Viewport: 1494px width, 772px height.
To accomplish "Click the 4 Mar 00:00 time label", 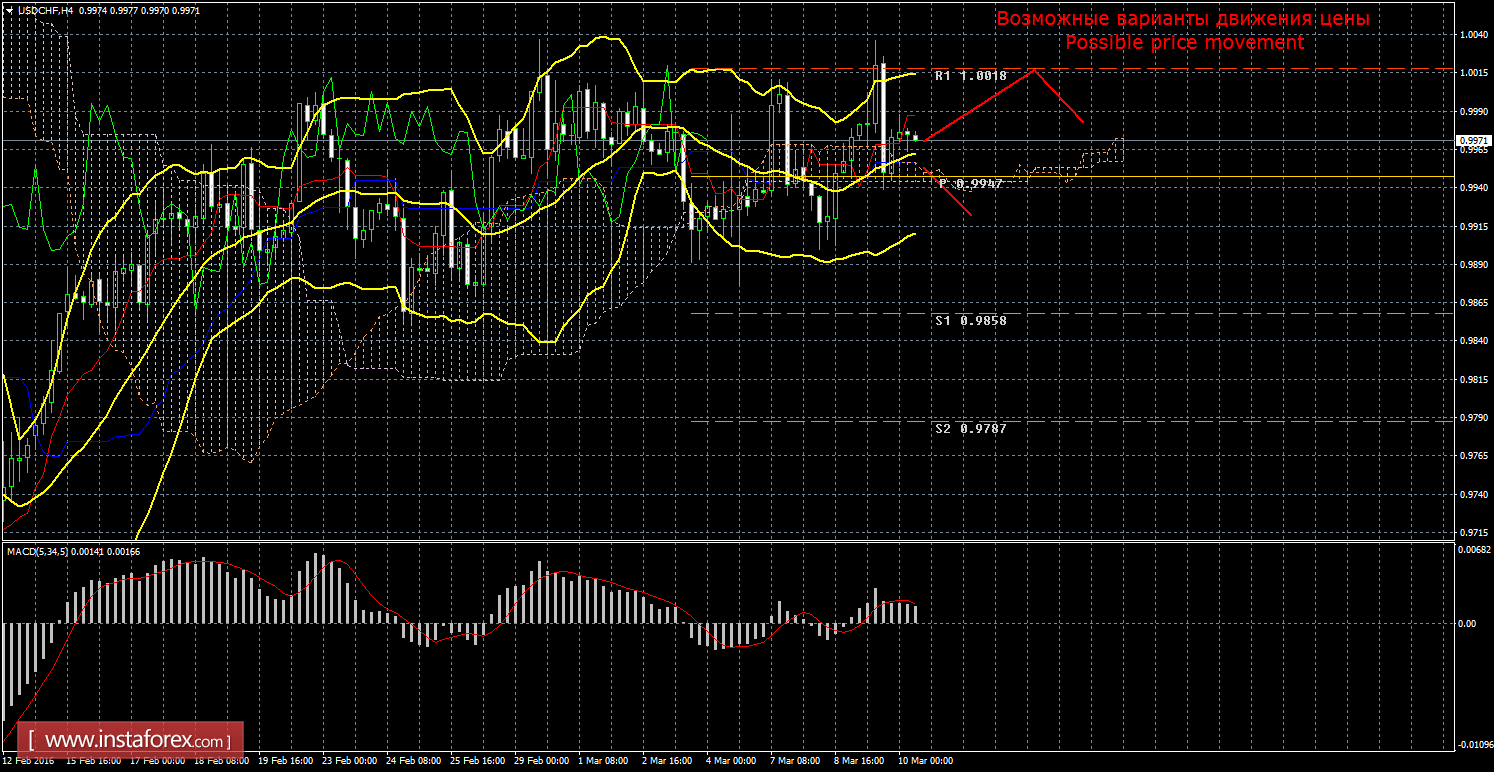I will (732, 761).
